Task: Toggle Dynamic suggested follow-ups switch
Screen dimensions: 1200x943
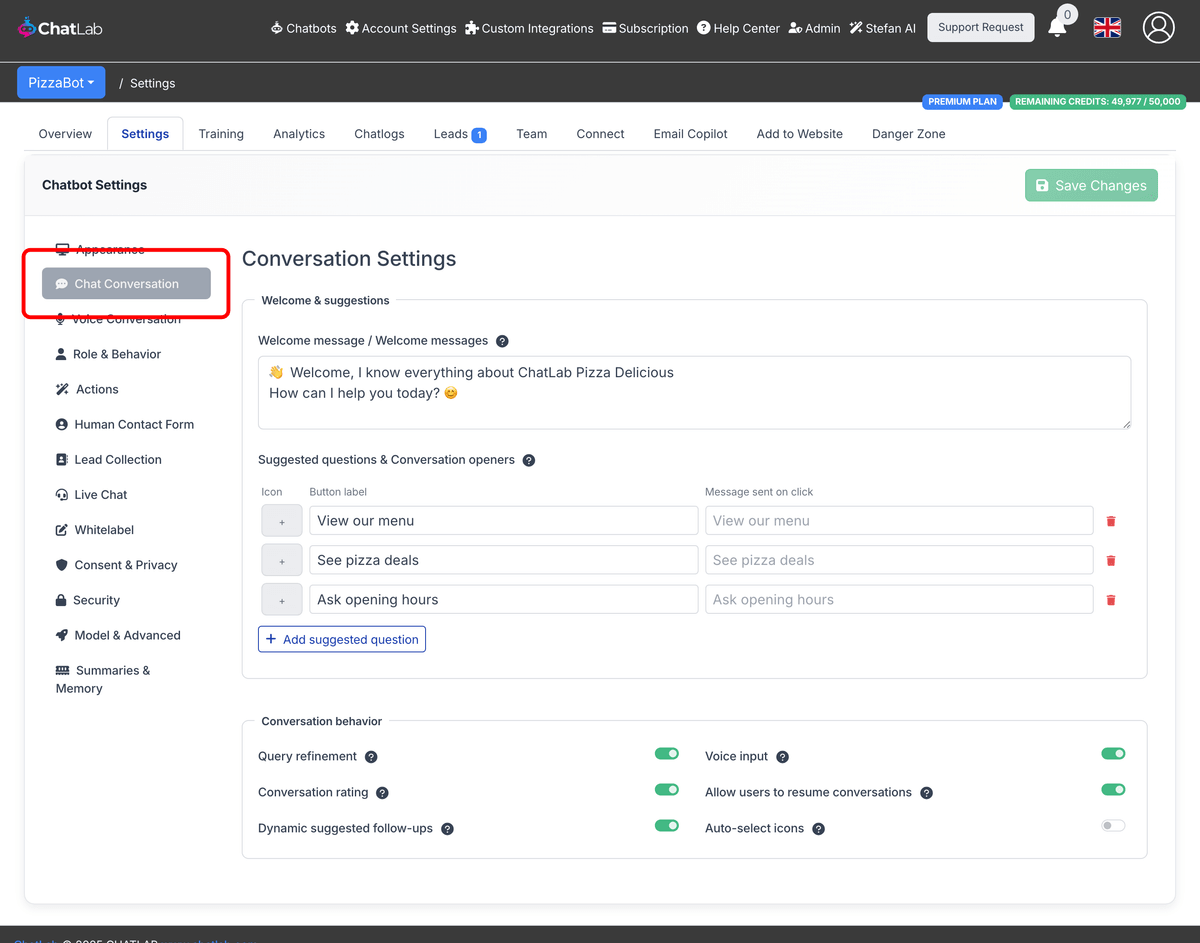Action: click(x=667, y=826)
